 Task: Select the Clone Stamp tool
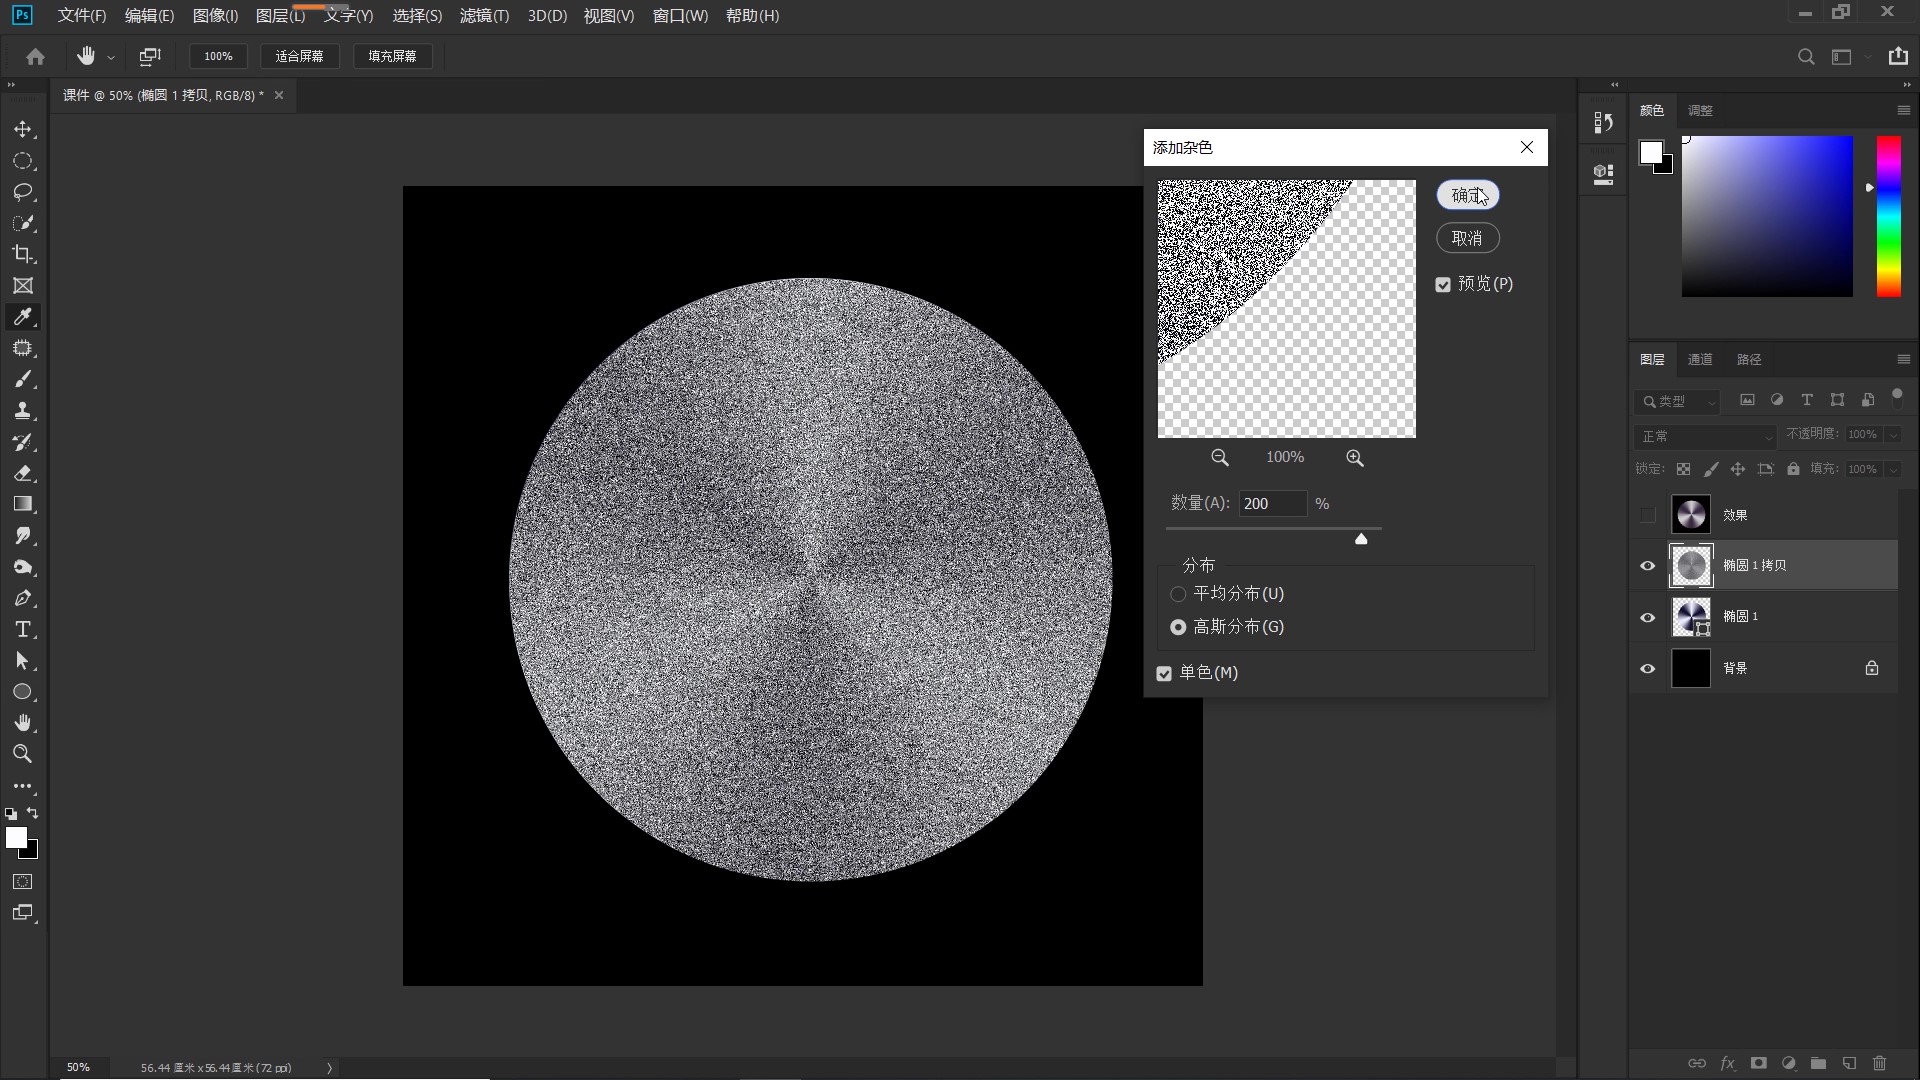[23, 411]
